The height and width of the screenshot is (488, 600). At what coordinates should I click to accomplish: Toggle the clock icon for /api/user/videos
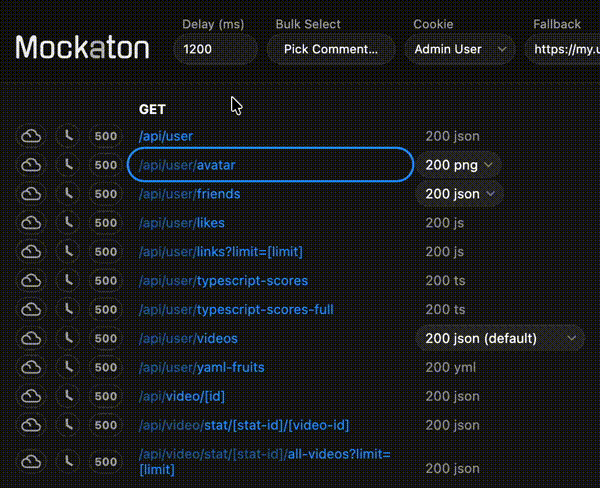67,339
